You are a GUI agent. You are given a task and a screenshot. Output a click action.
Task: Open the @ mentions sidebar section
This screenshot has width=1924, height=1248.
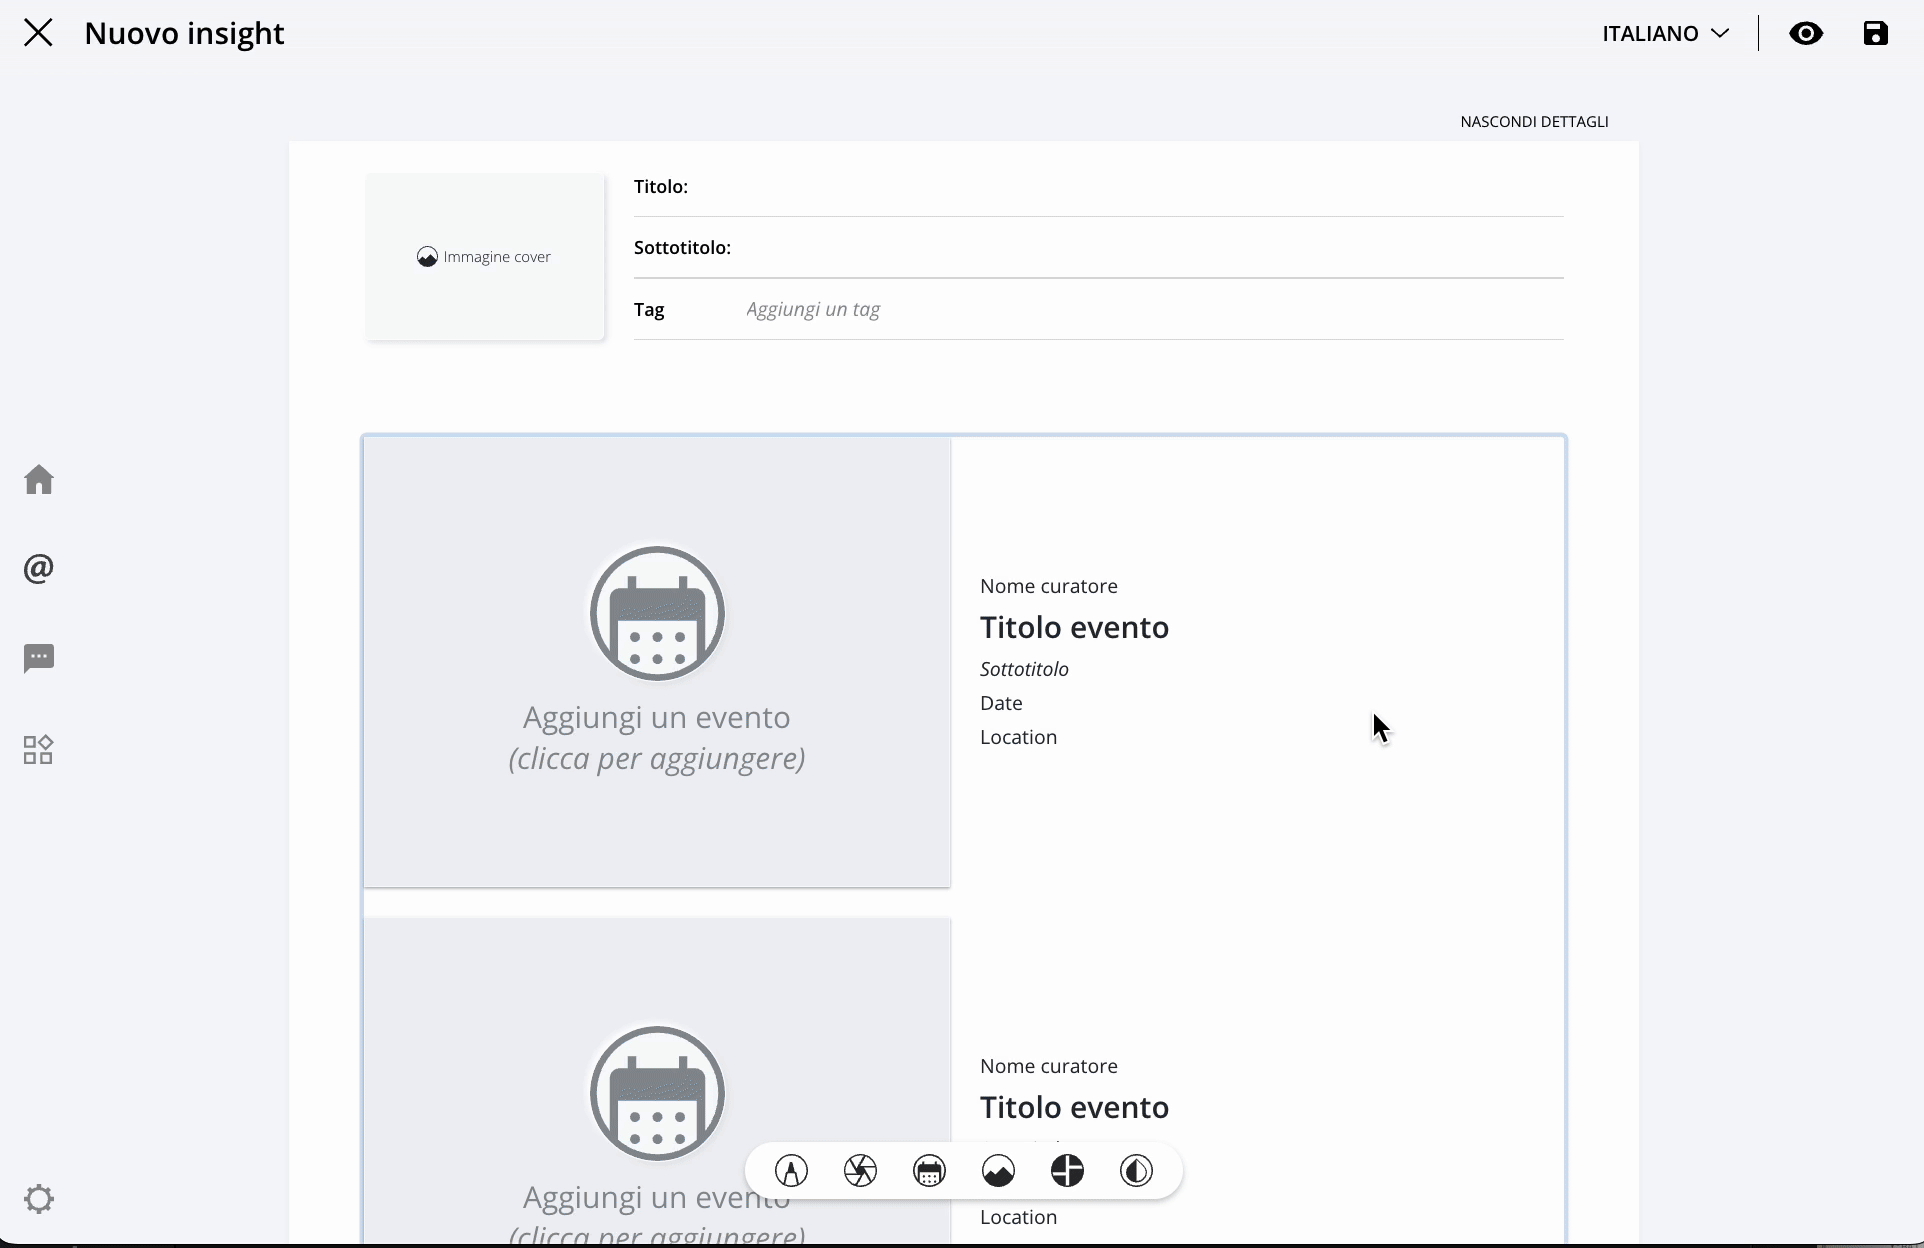[39, 569]
